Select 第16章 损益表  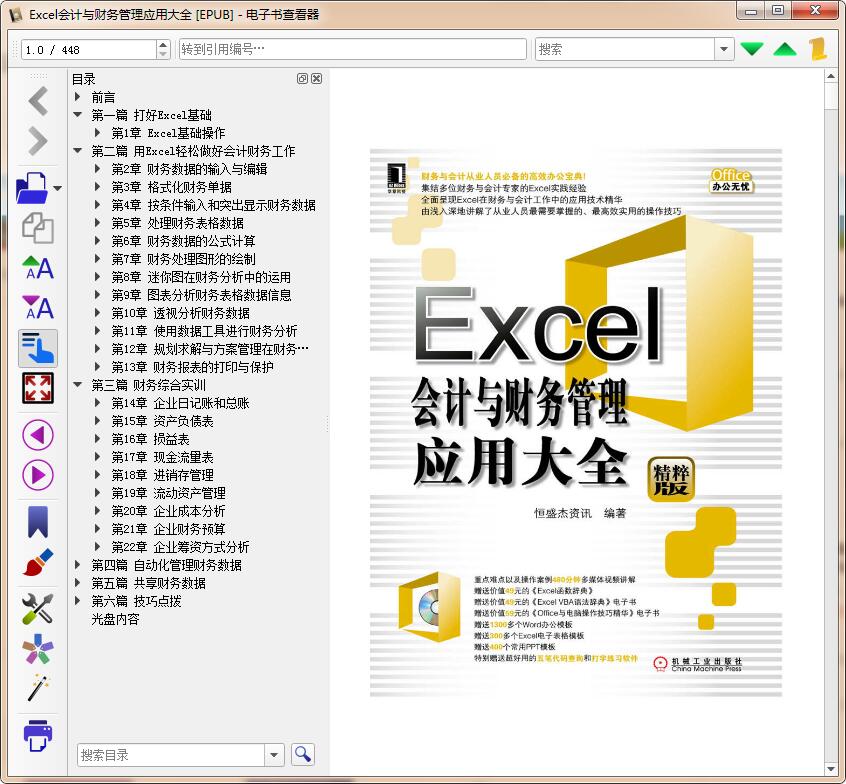151,439
